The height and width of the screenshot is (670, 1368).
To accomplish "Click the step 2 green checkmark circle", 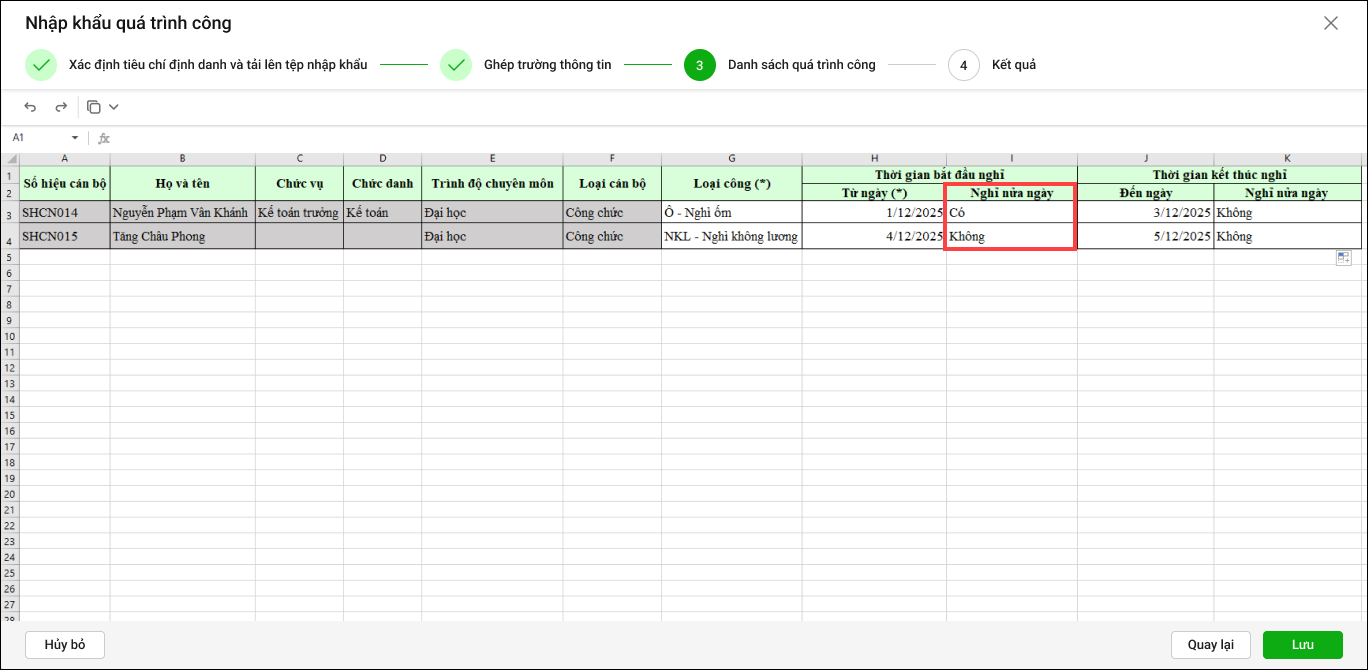I will click(x=456, y=65).
